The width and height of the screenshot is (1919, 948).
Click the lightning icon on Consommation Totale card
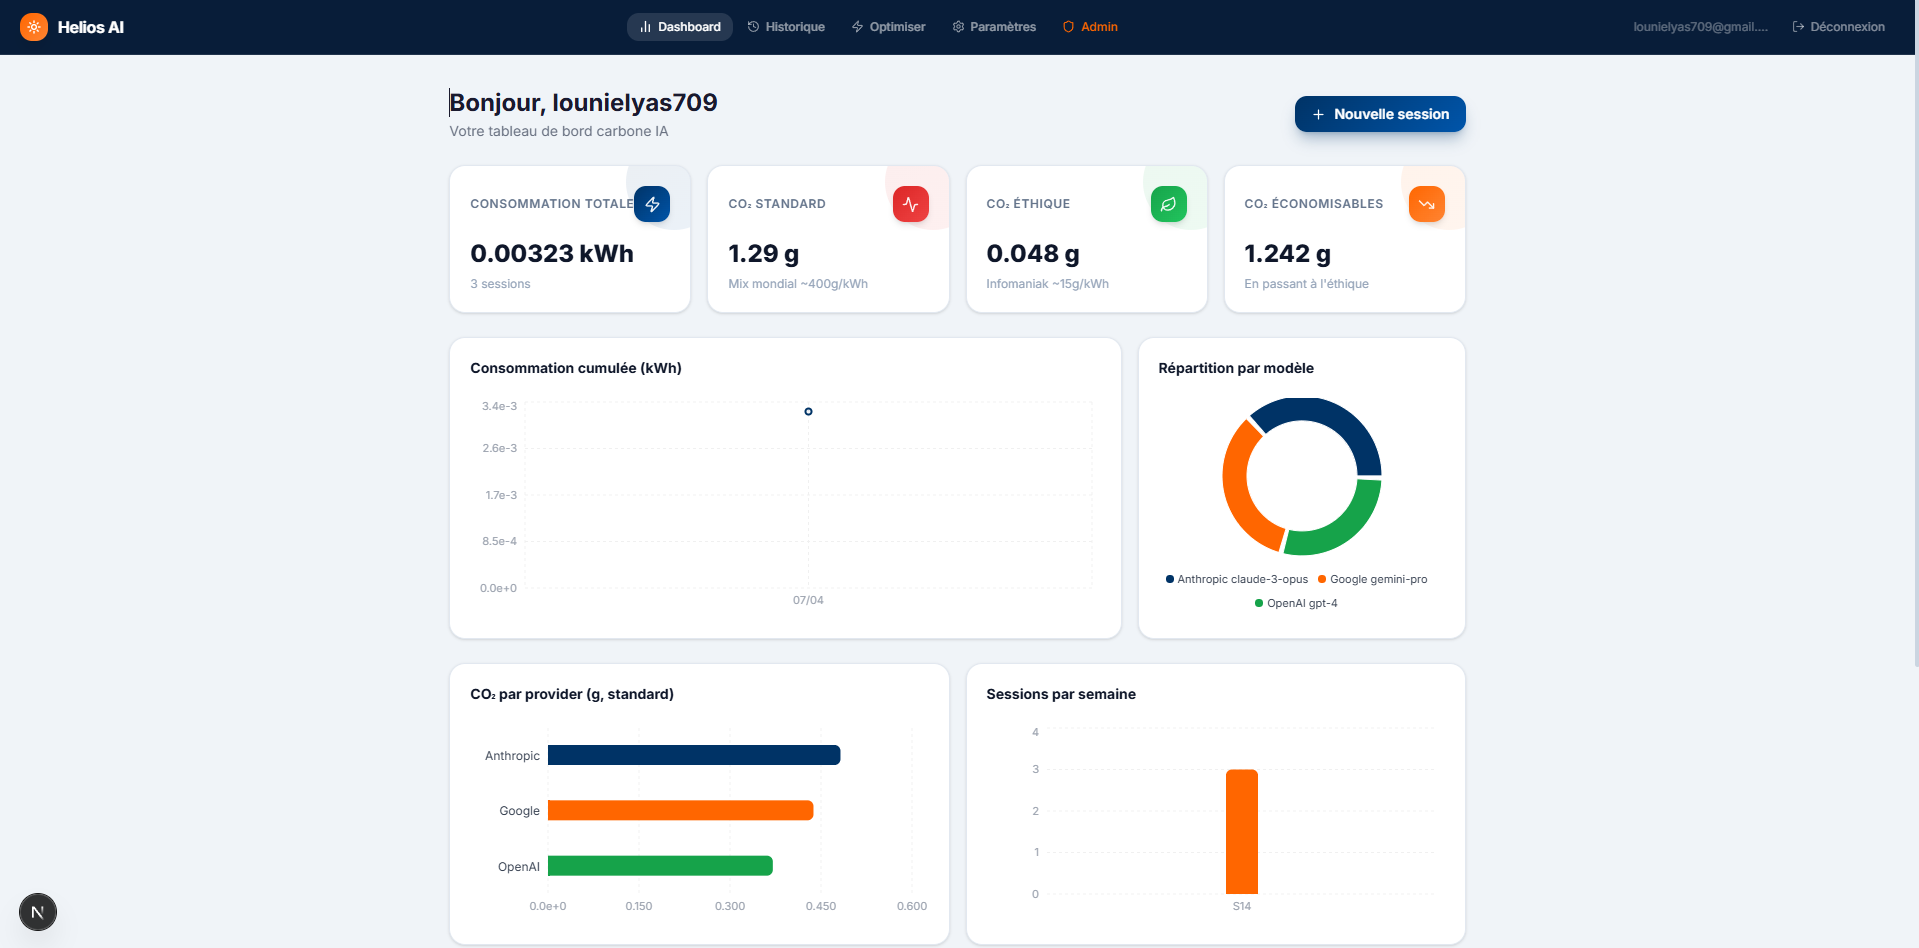652,204
